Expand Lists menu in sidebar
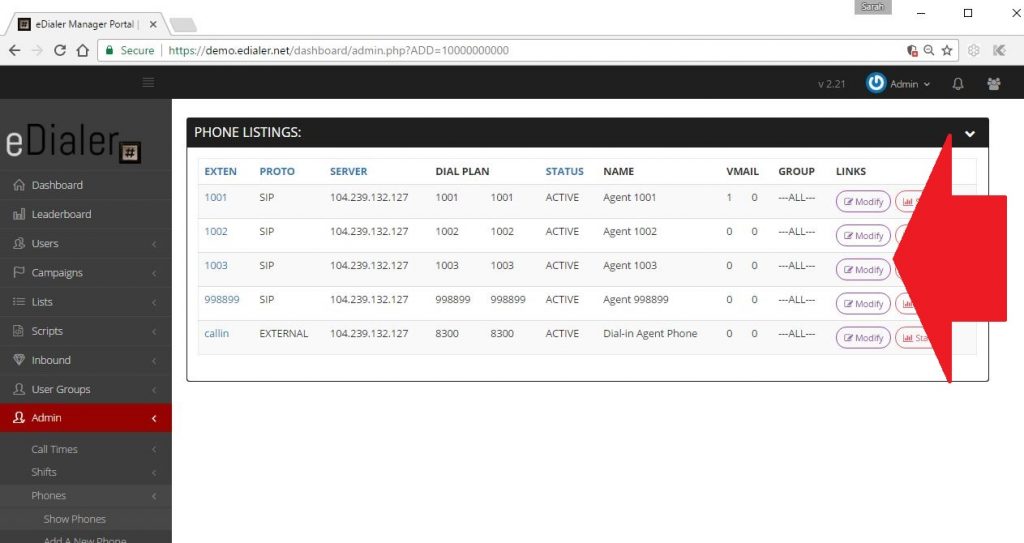Screen dimensions: 1024x543 pos(86,302)
